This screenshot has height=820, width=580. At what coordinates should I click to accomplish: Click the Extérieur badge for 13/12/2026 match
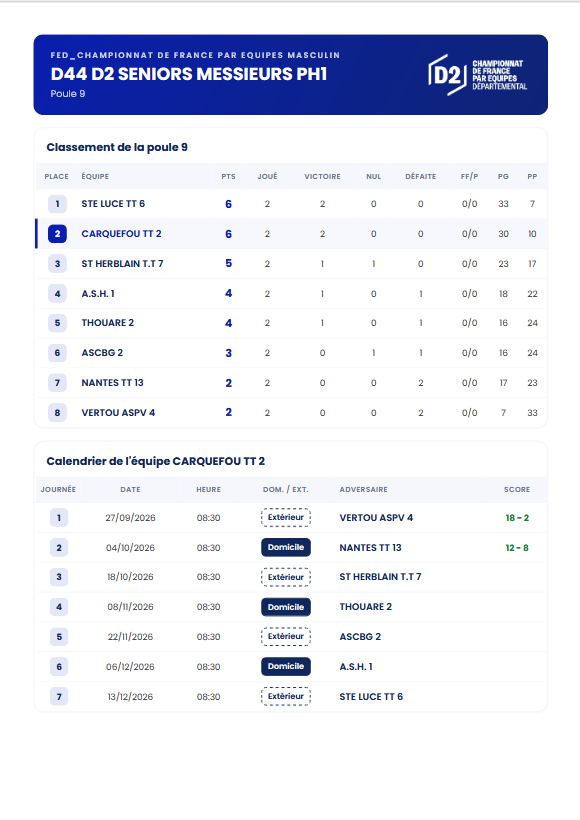[286, 696]
